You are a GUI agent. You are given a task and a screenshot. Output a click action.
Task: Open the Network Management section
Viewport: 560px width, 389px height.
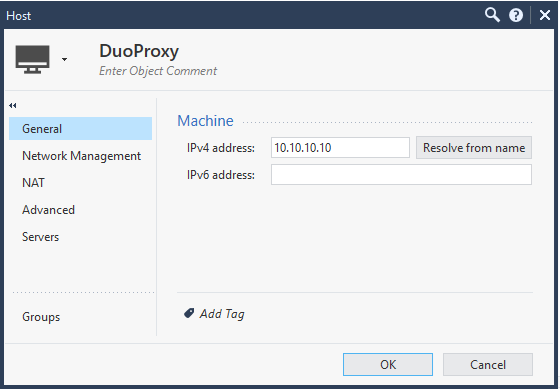[x=81, y=156]
